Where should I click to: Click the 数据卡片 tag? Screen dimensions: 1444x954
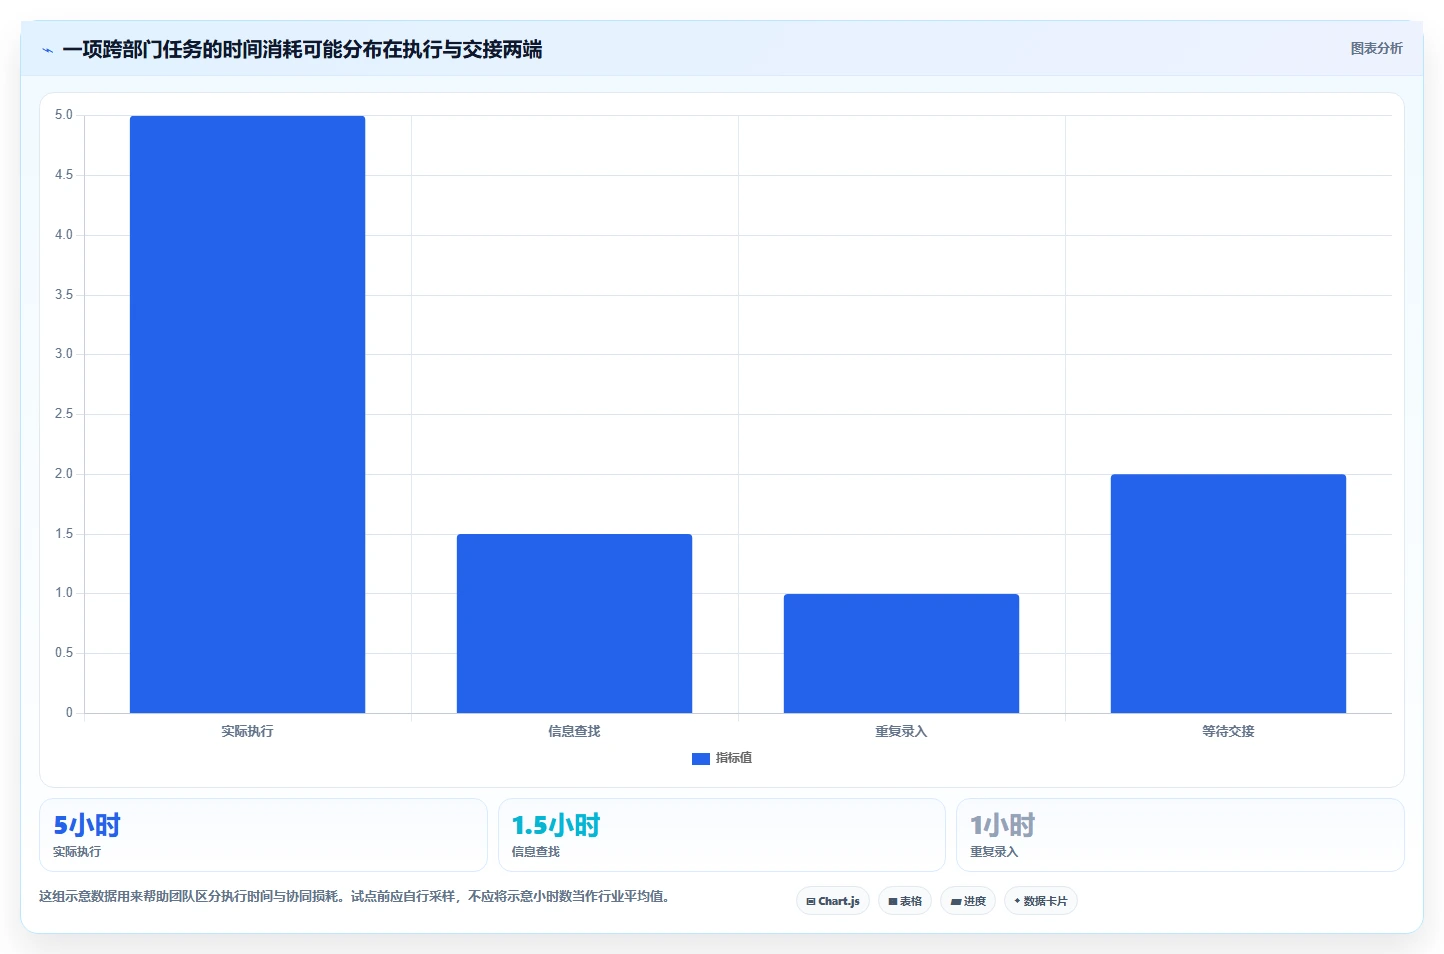pyautogui.click(x=1041, y=901)
